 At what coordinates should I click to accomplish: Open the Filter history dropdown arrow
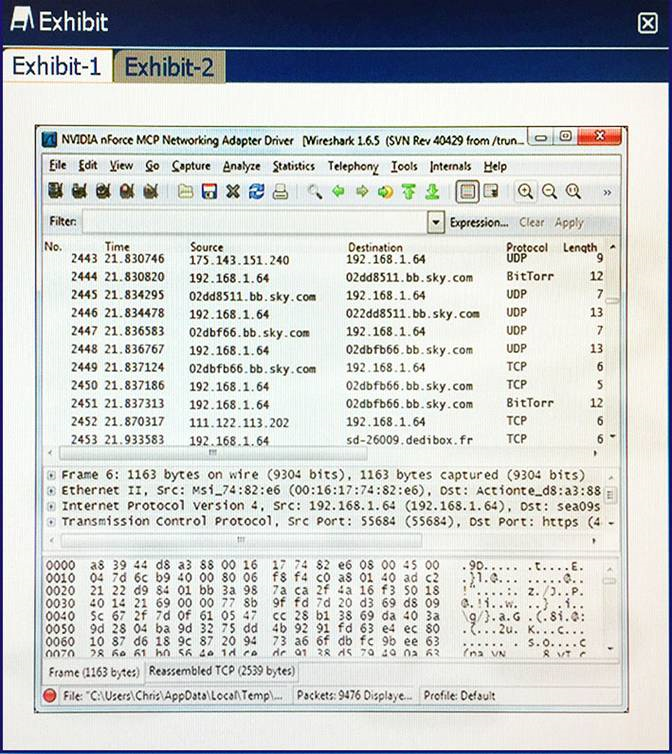click(436, 222)
